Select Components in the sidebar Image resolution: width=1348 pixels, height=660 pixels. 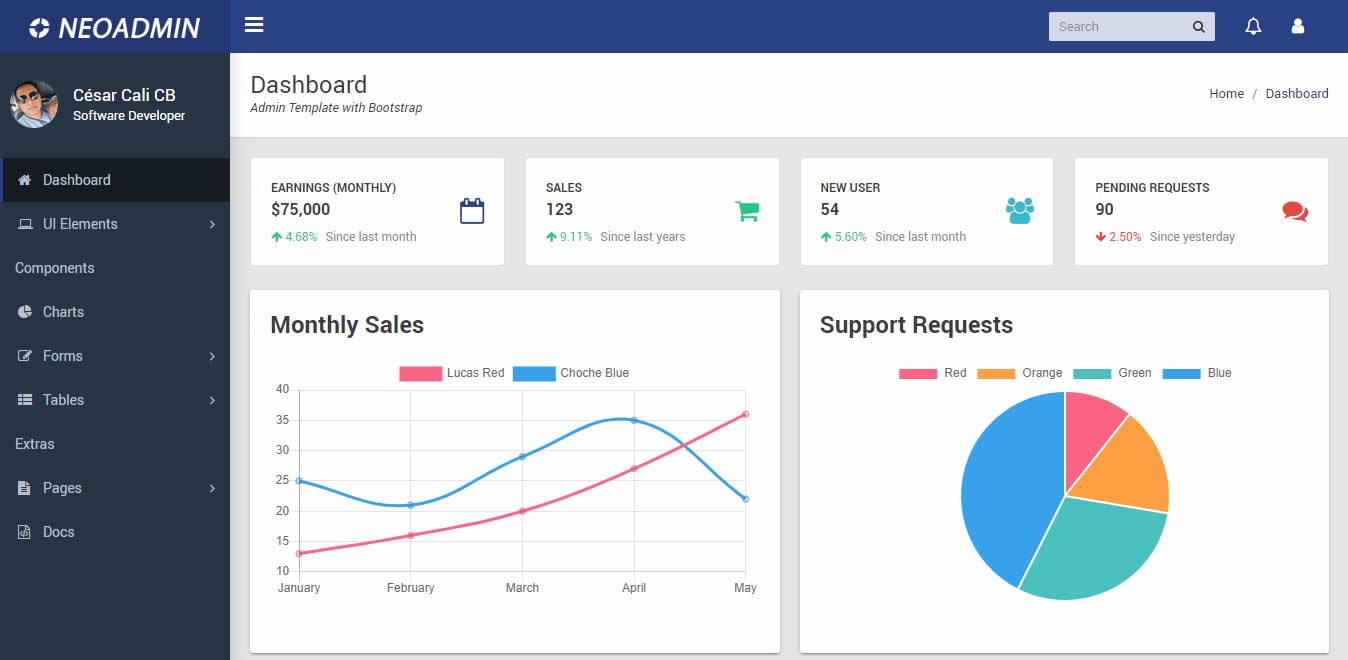point(55,267)
